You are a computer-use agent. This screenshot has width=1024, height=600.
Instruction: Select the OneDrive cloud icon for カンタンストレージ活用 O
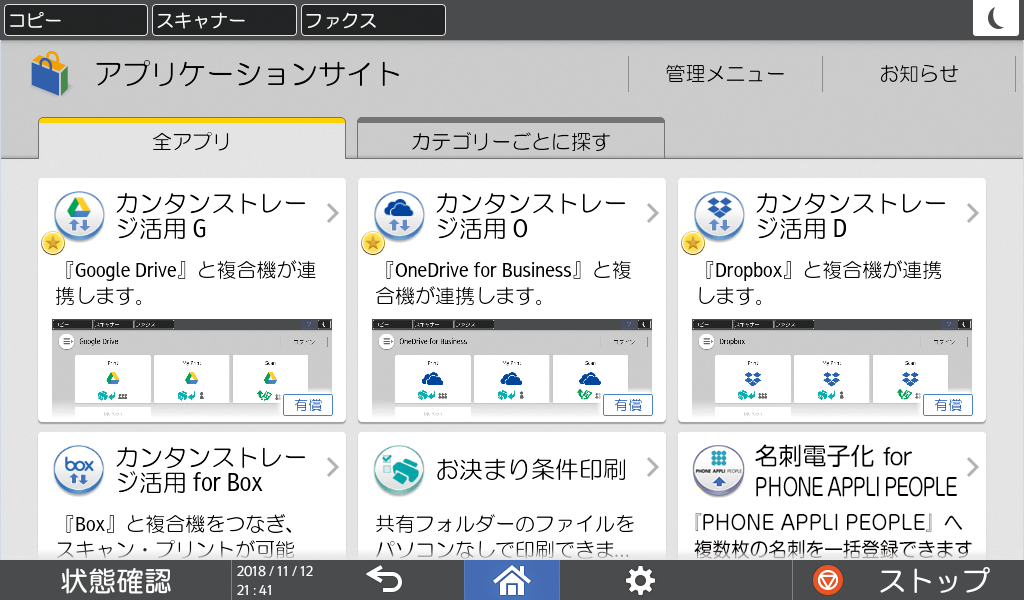(x=398, y=212)
